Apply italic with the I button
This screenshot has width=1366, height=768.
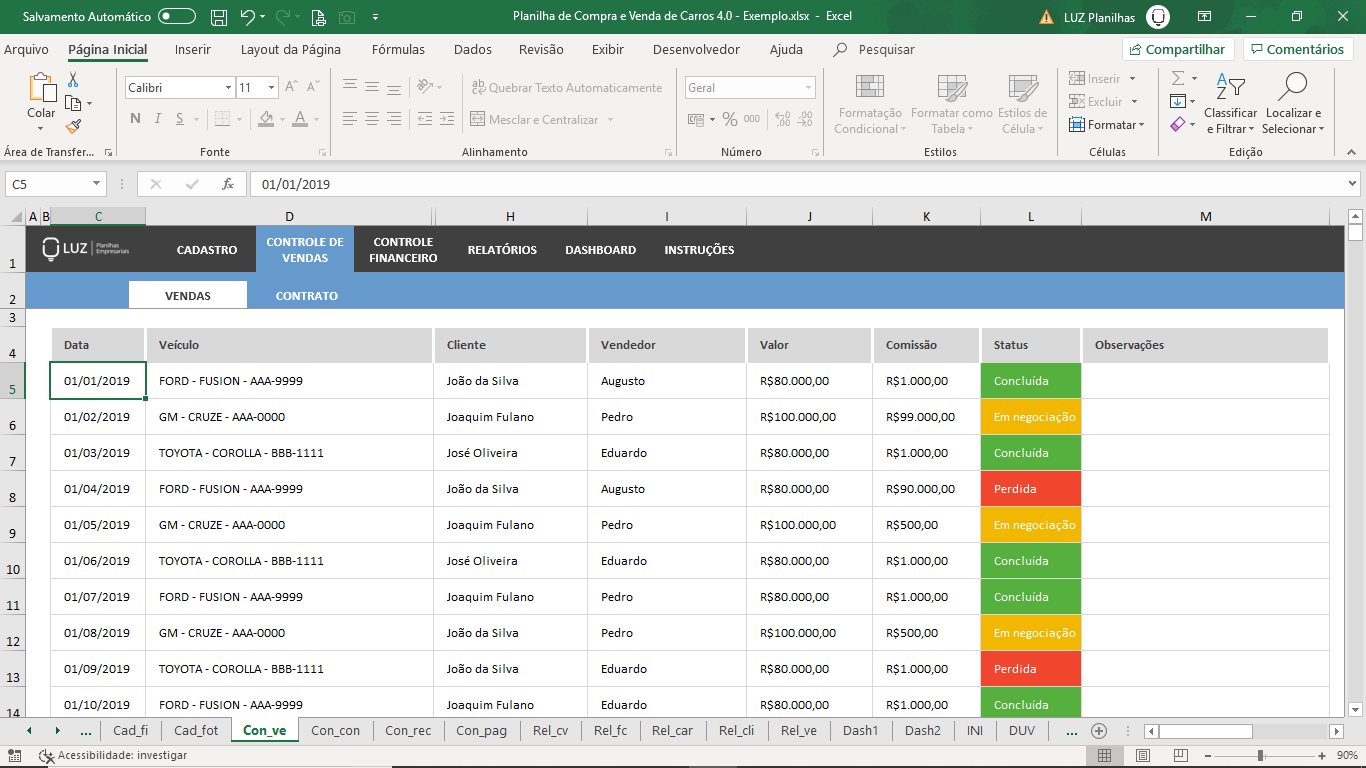(157, 119)
